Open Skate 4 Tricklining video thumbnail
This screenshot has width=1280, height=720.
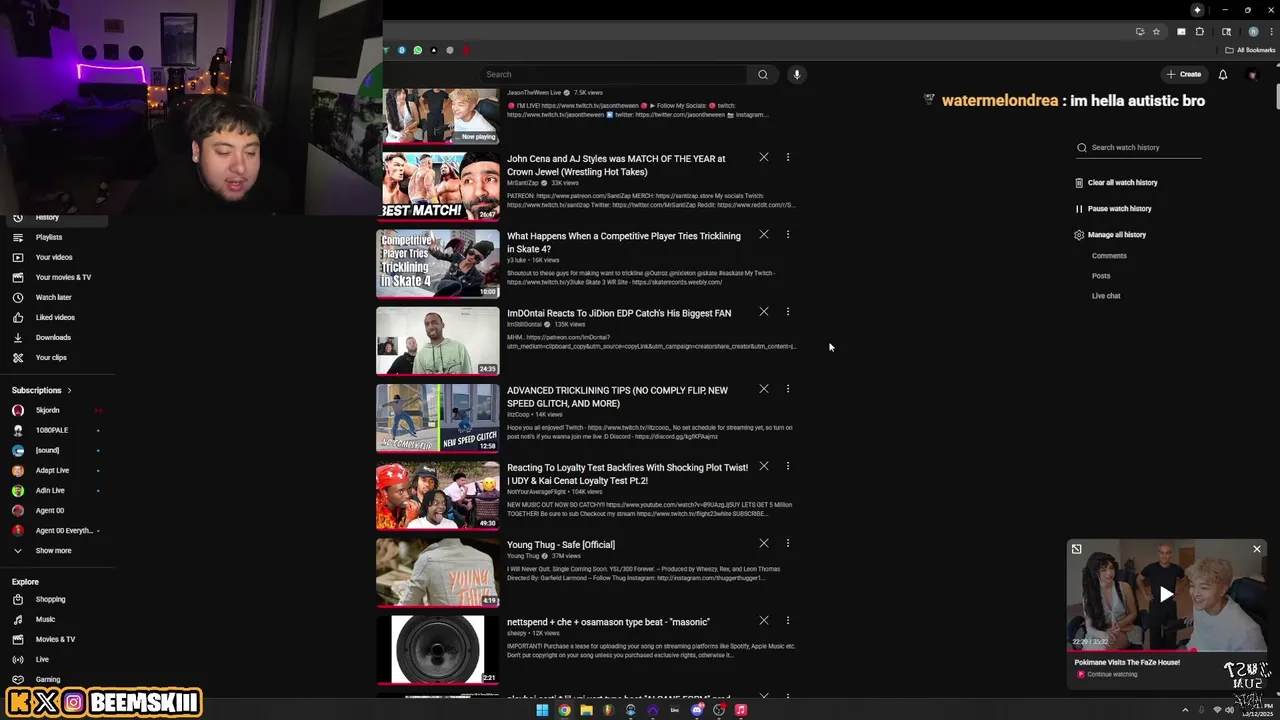[438, 264]
